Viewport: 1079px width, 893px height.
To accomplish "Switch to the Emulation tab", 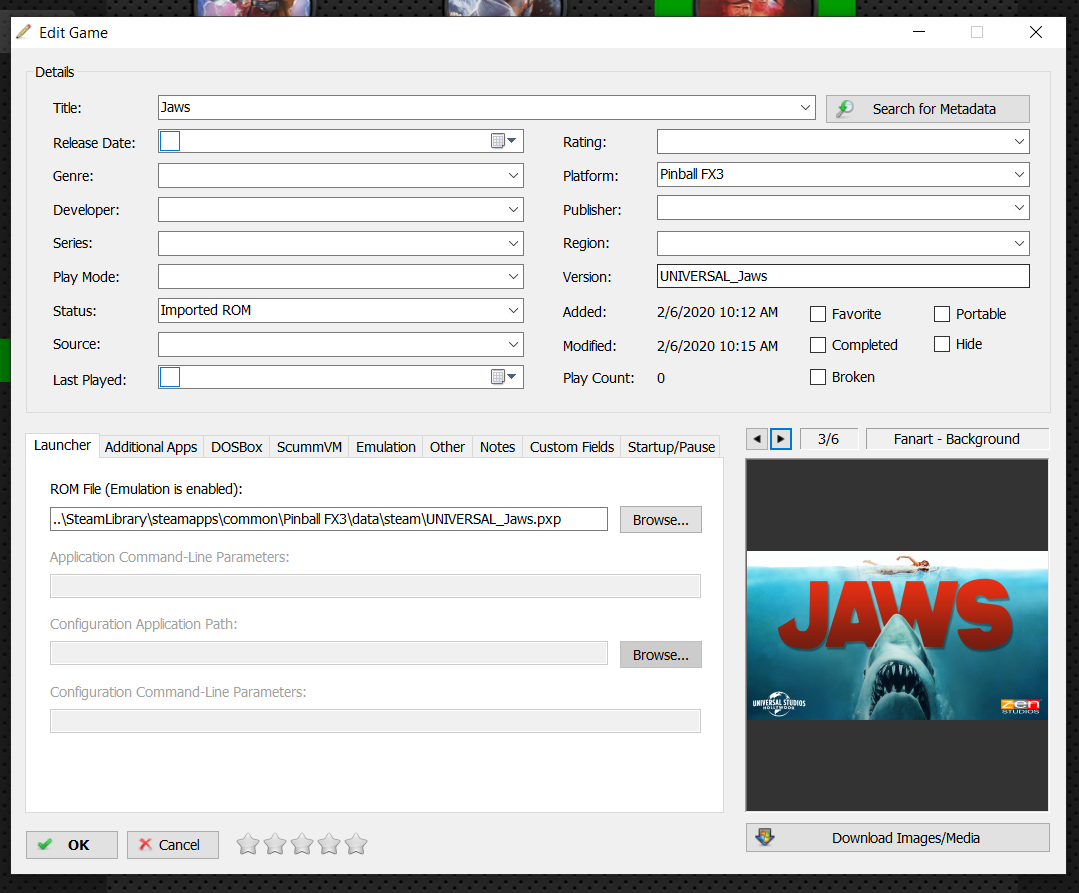I will [x=385, y=447].
